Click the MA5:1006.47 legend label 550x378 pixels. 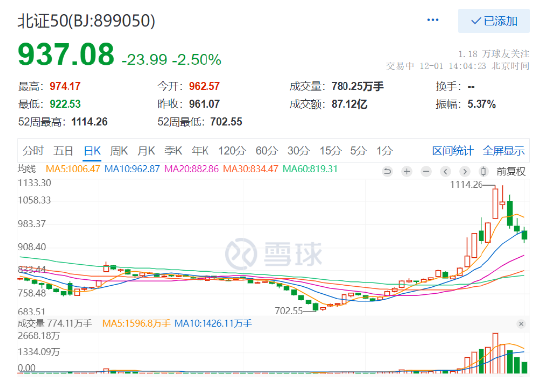[73, 169]
